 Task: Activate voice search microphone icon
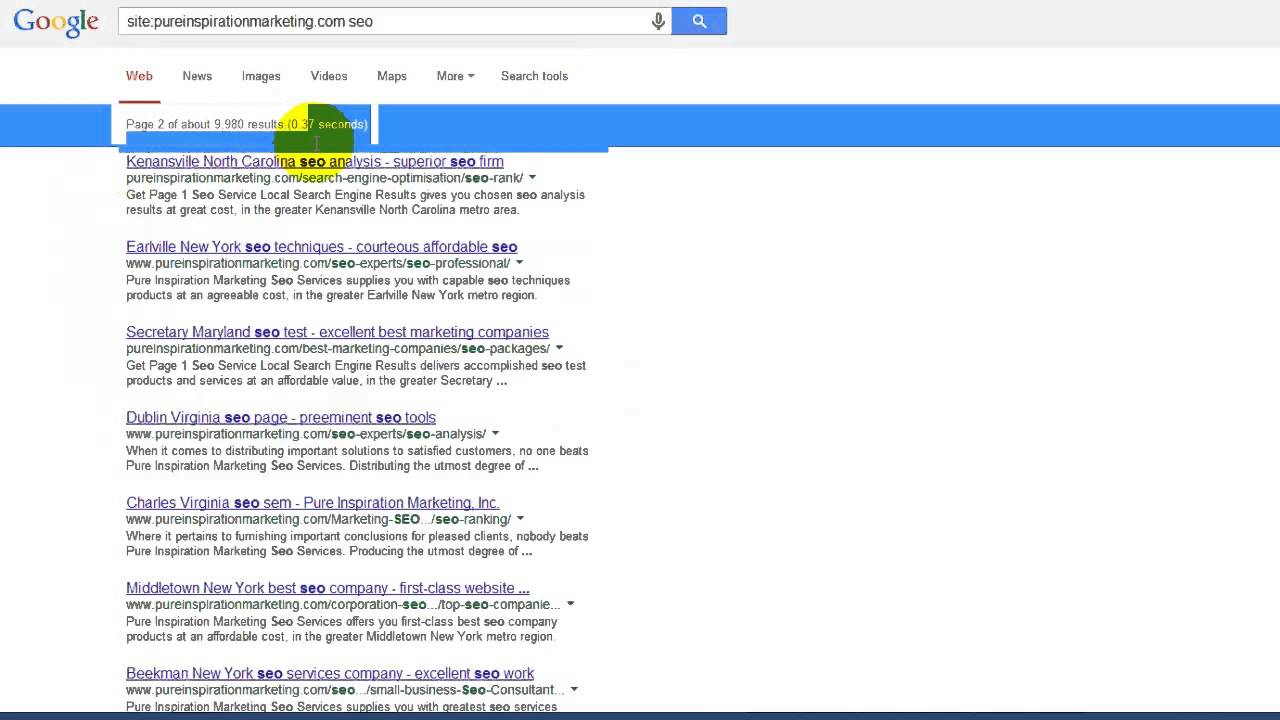[658, 21]
